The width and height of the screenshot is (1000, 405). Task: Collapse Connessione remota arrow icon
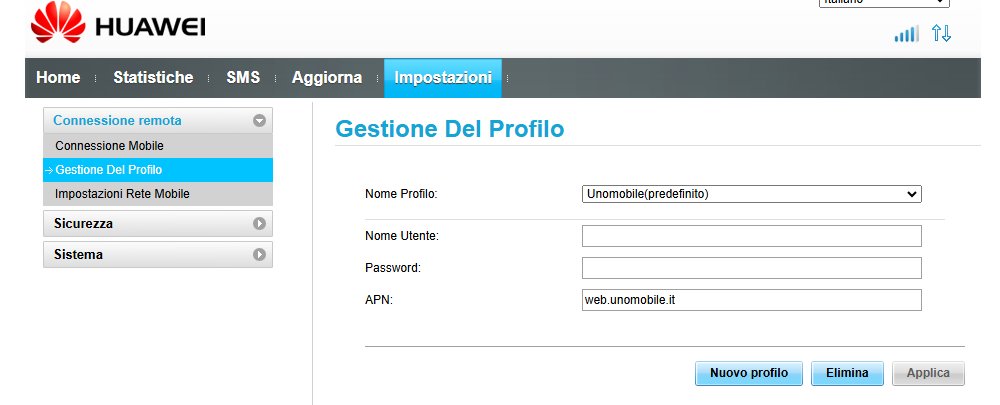click(x=259, y=121)
